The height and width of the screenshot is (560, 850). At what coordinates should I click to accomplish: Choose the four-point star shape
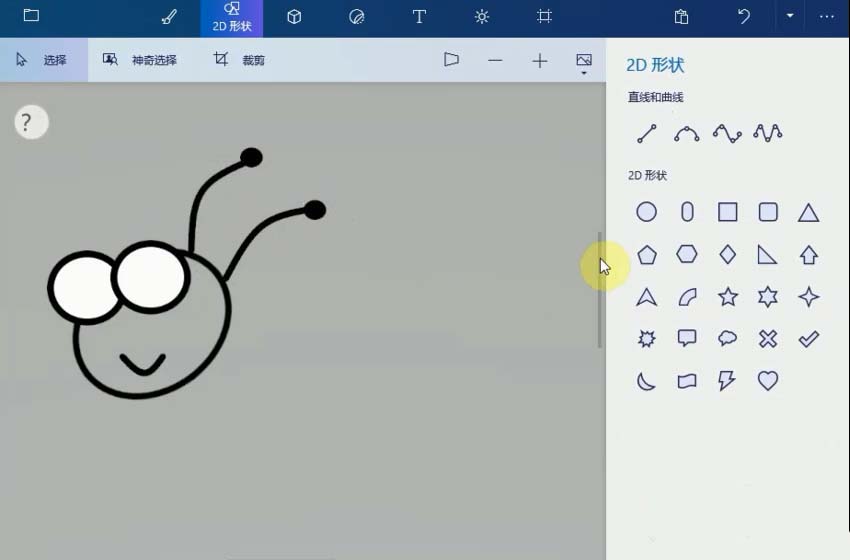[x=809, y=297]
